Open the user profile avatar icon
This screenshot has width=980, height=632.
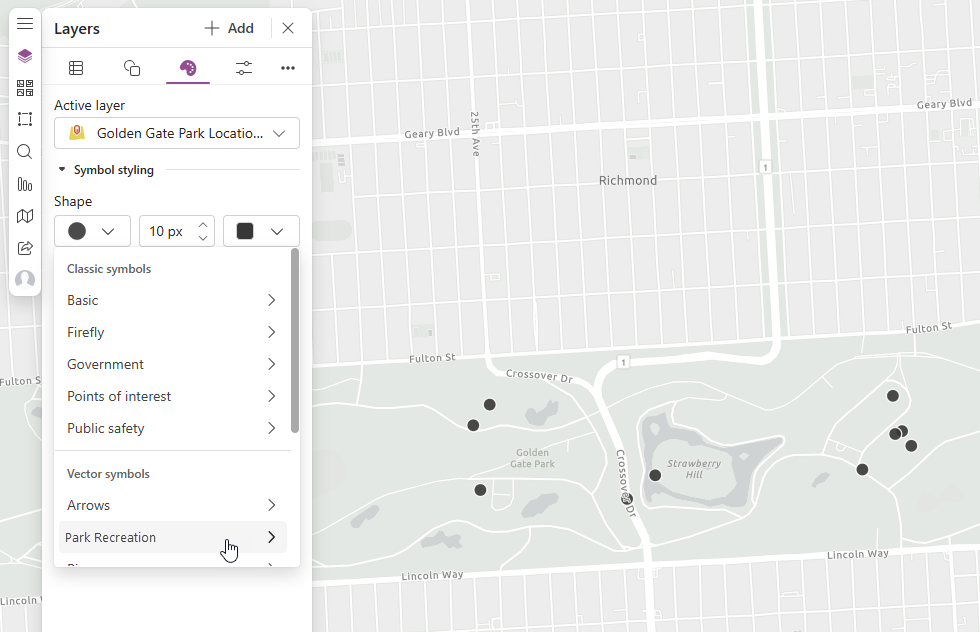(24, 279)
